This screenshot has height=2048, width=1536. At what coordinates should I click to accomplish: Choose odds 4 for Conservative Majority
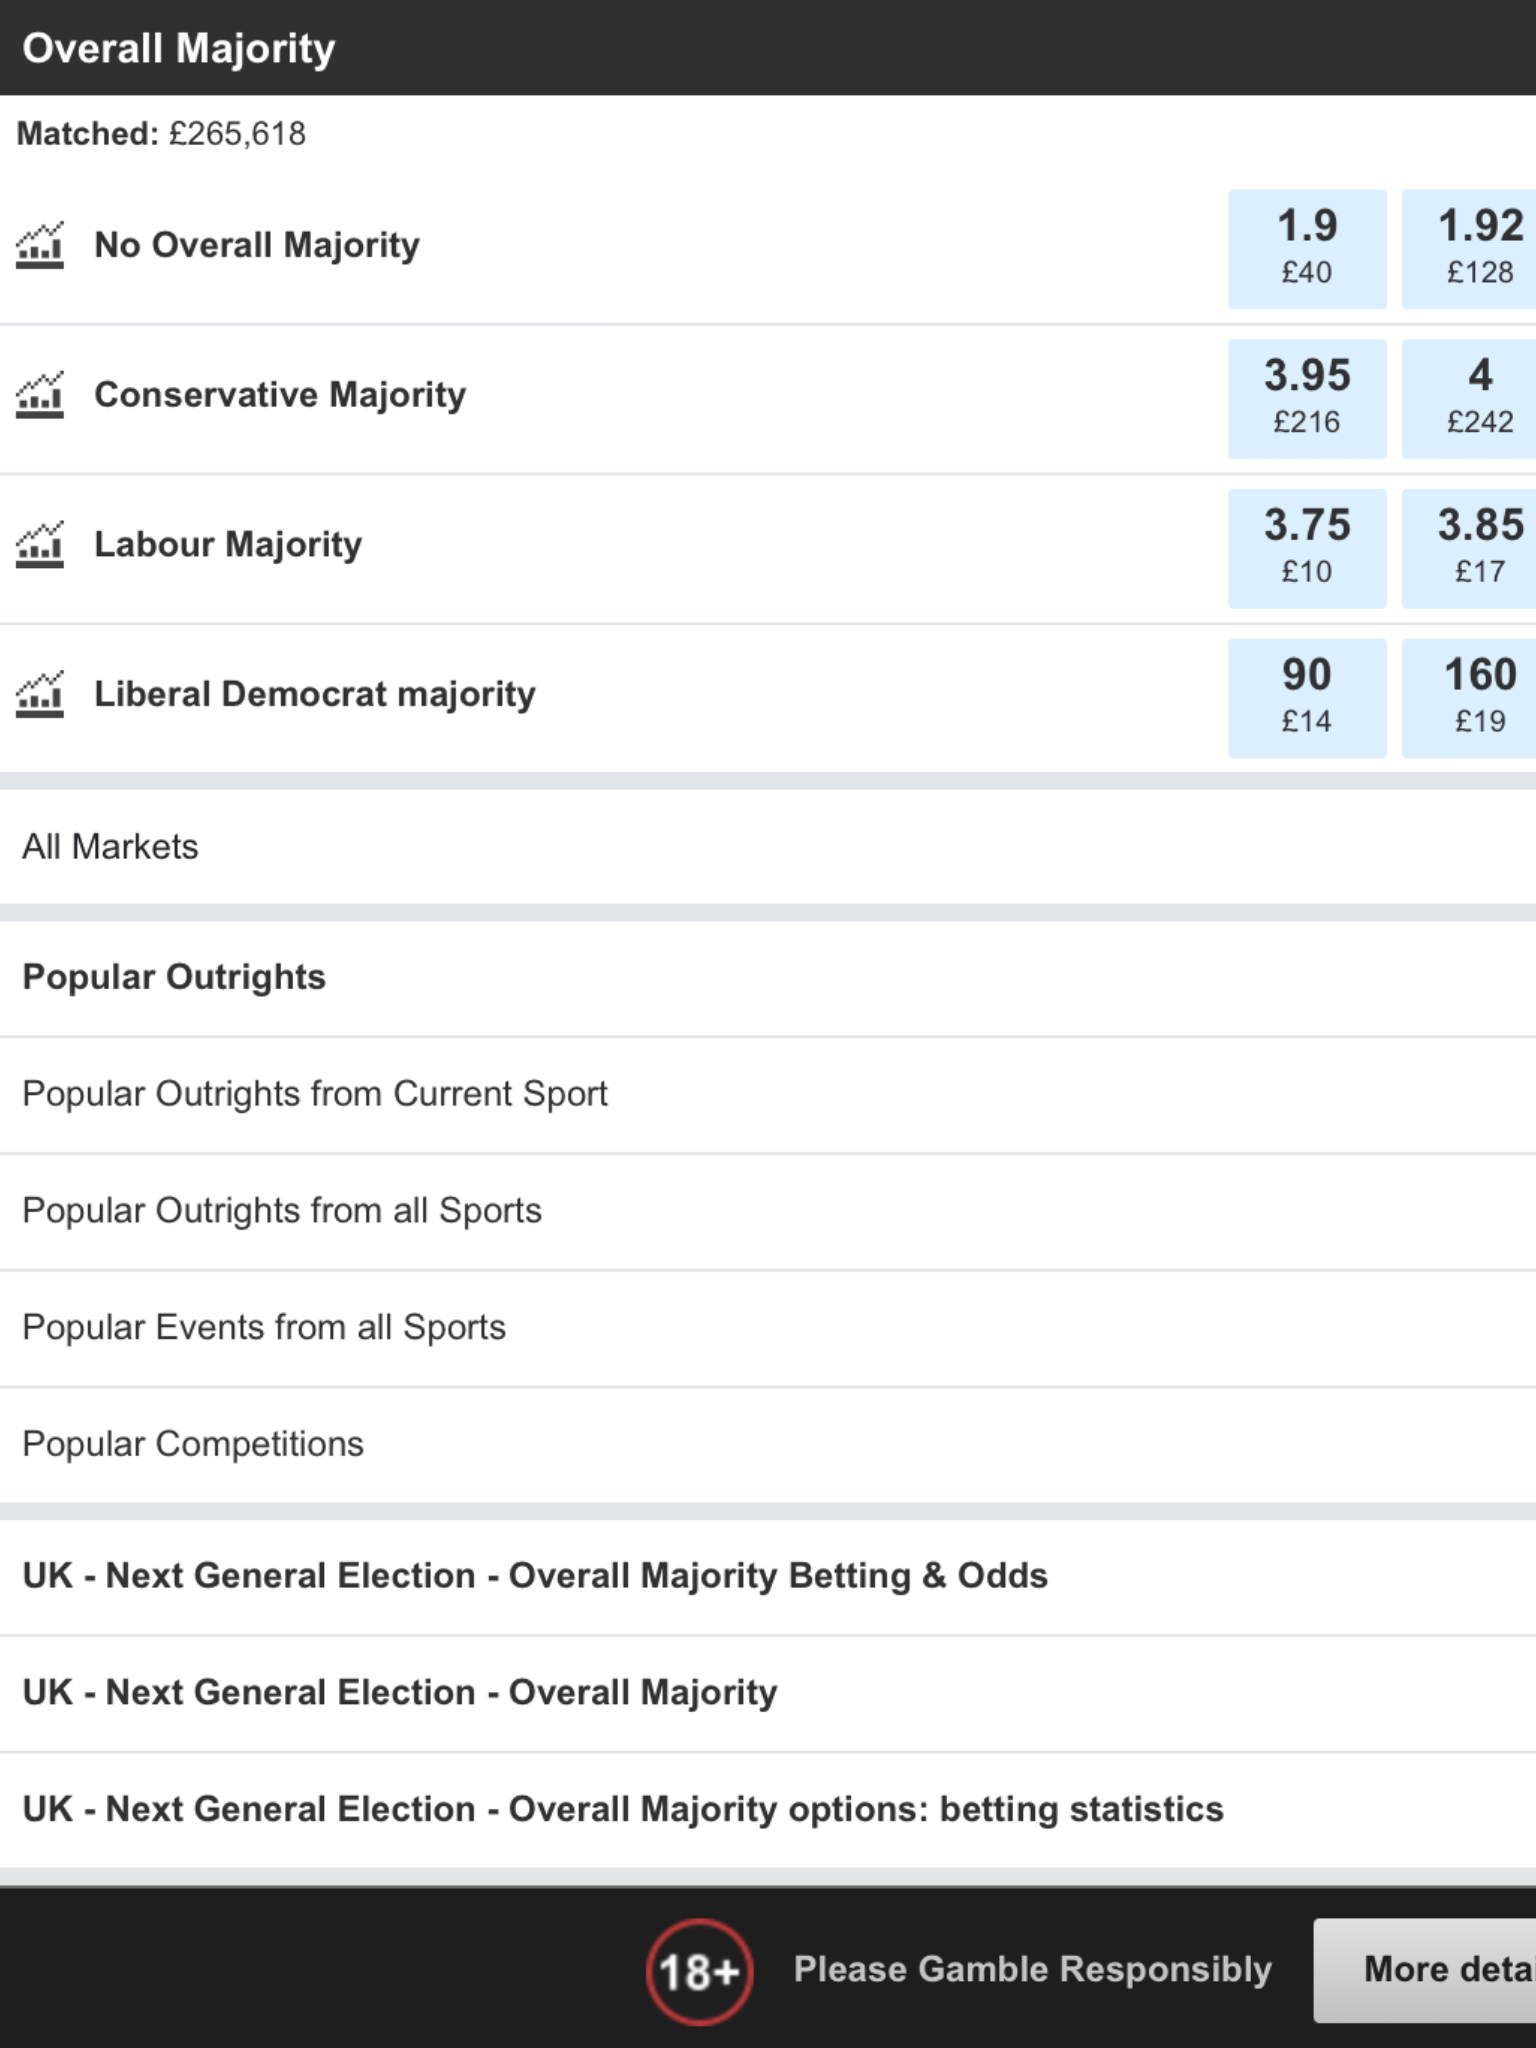[1469, 399]
